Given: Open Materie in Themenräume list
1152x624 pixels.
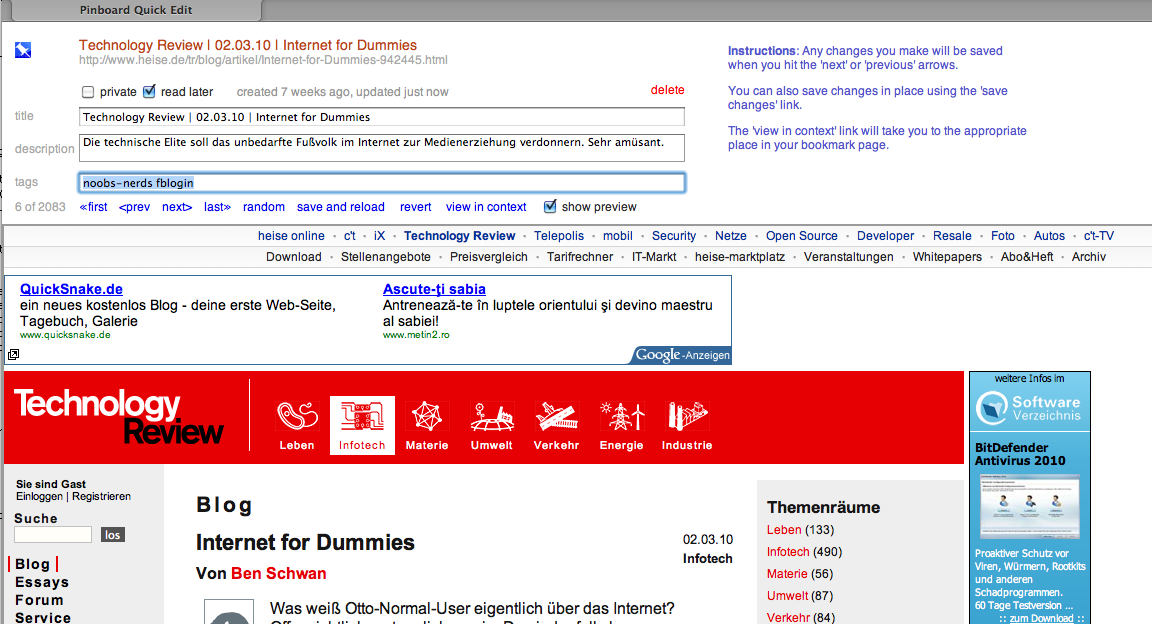Looking at the screenshot, I should tap(787, 574).
